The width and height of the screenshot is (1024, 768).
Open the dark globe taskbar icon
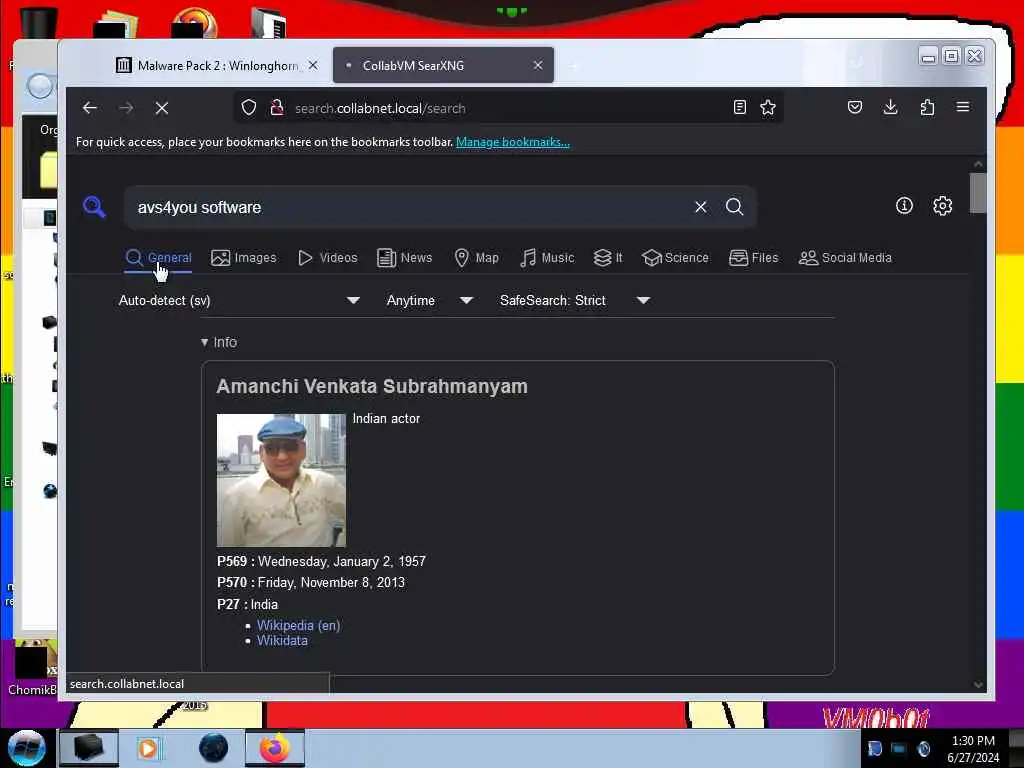pos(214,748)
